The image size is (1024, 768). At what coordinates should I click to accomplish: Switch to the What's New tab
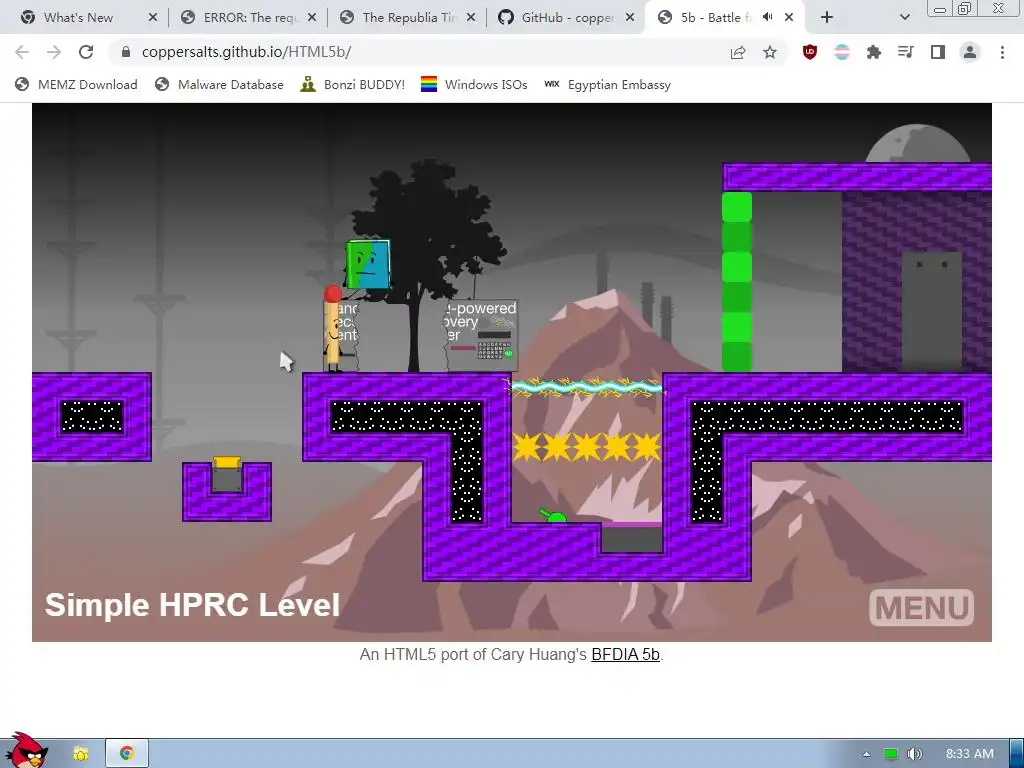coord(78,18)
